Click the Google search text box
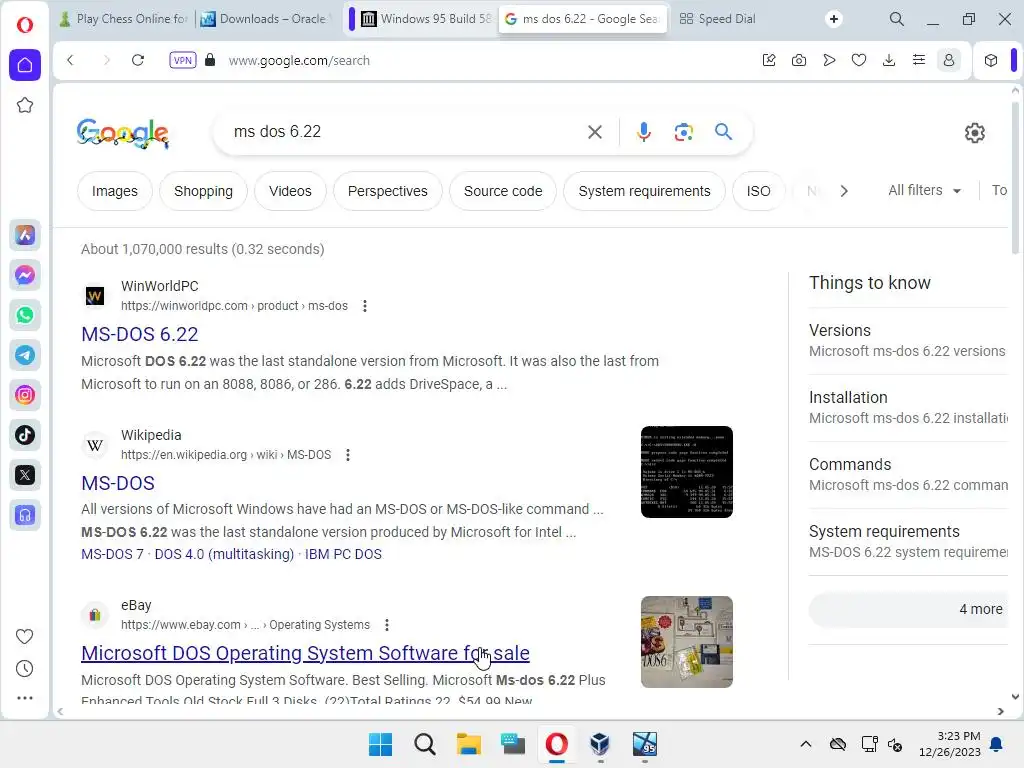Image resolution: width=1024 pixels, height=768 pixels. [405, 131]
